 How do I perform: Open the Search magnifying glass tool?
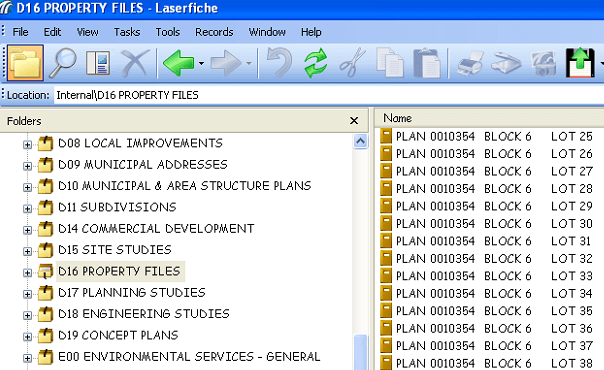click(62, 63)
